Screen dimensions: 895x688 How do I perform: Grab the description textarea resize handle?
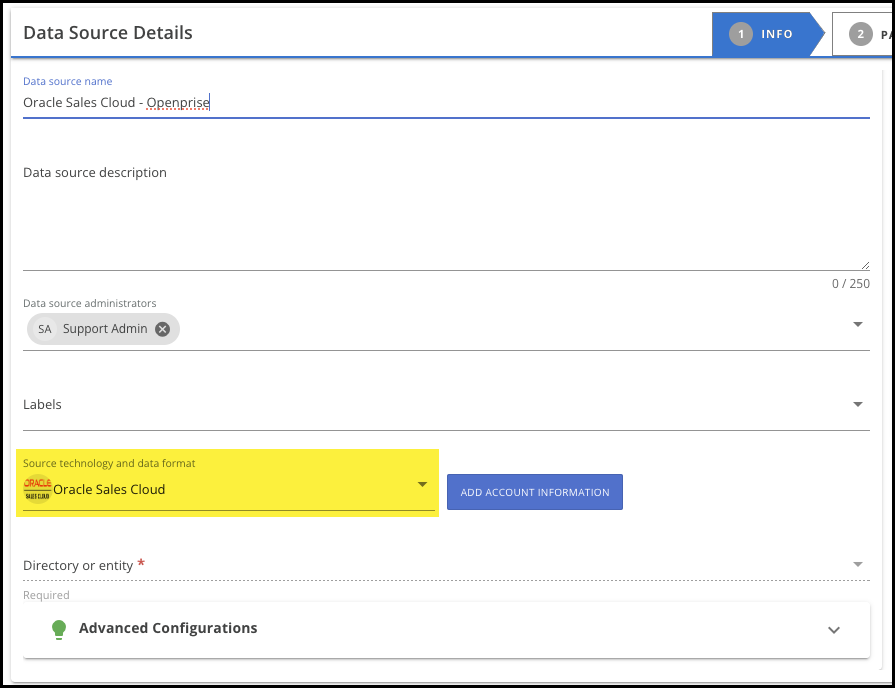tap(865, 265)
